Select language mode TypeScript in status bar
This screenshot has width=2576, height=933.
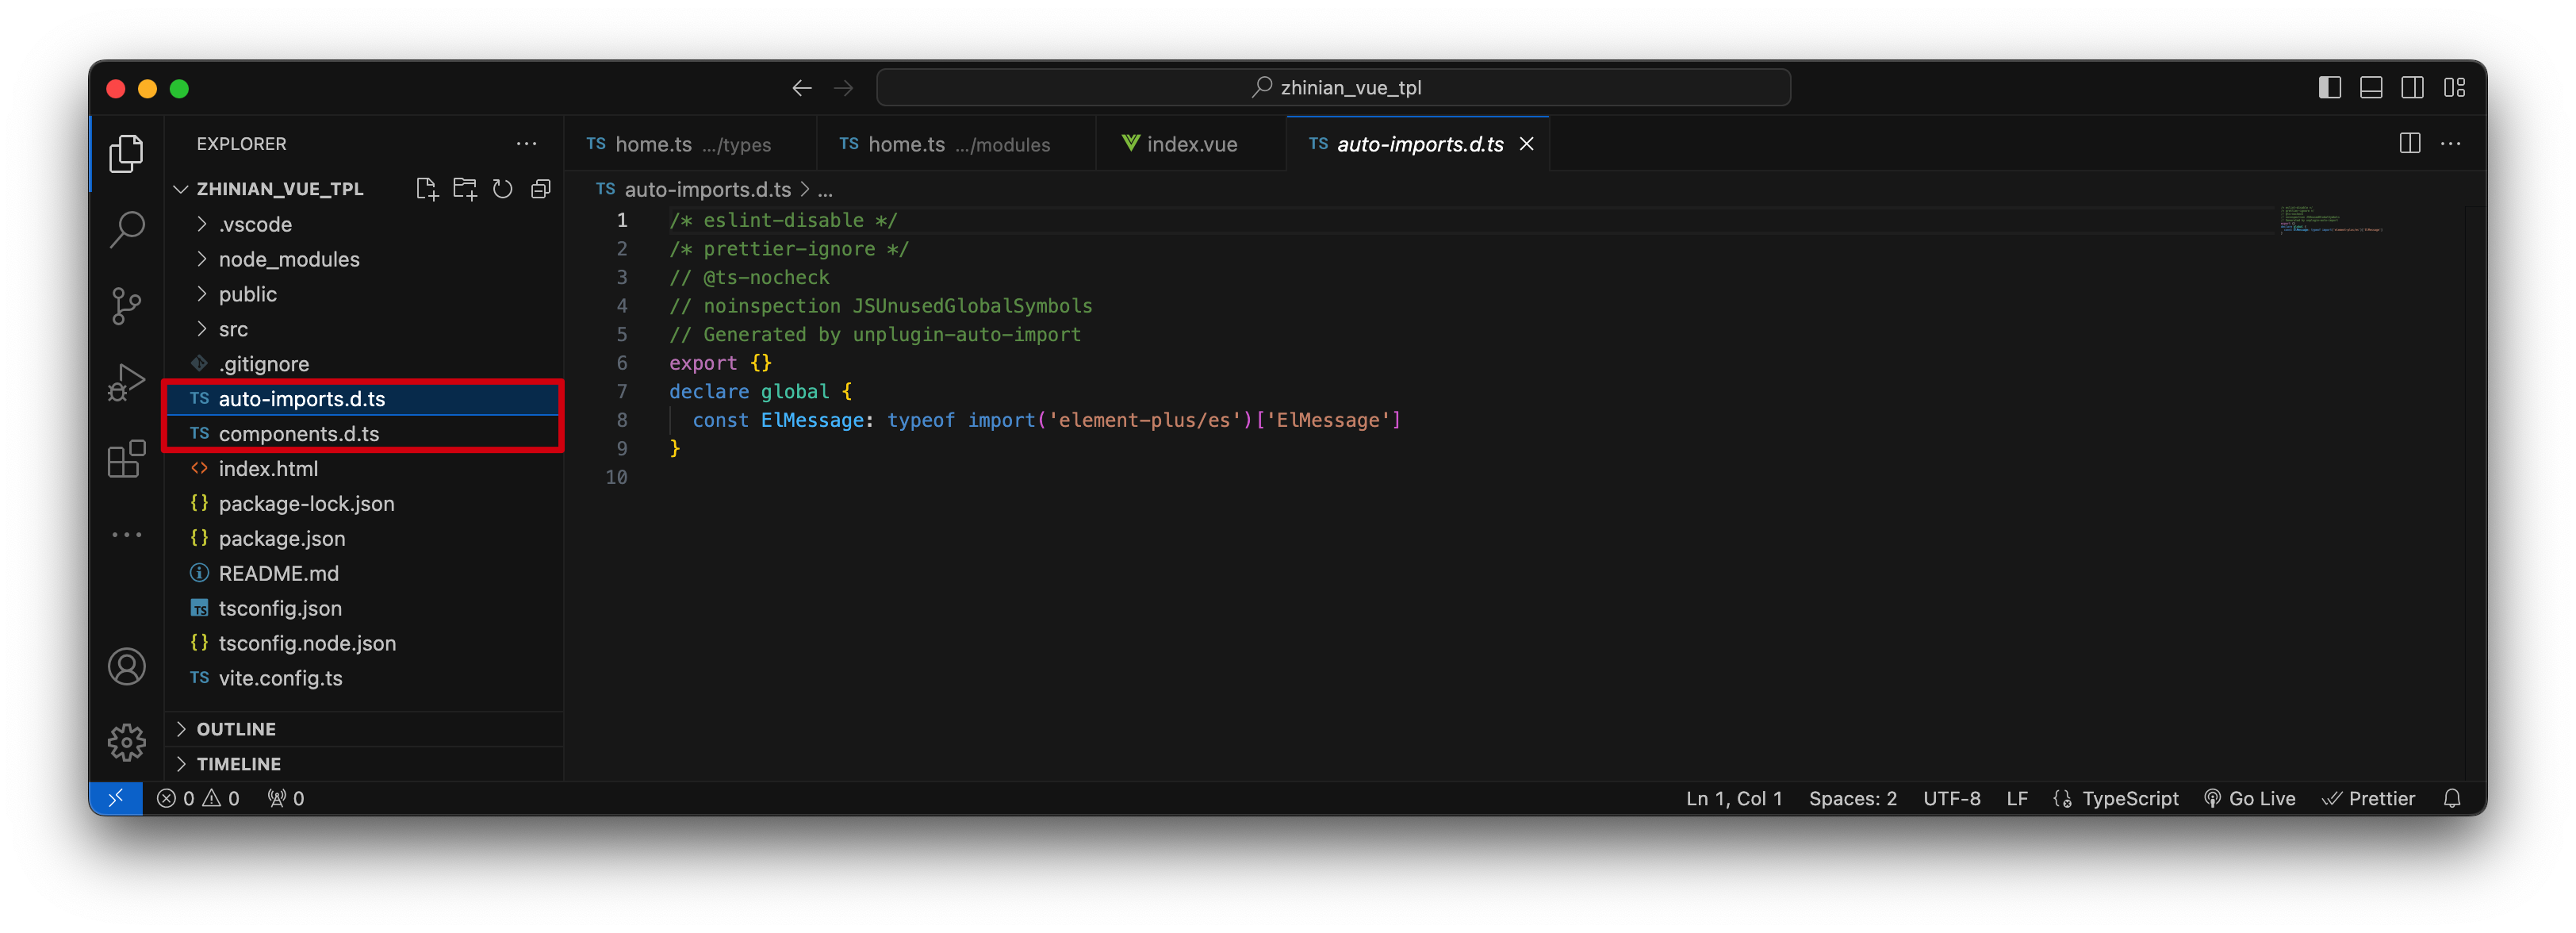coord(2130,798)
